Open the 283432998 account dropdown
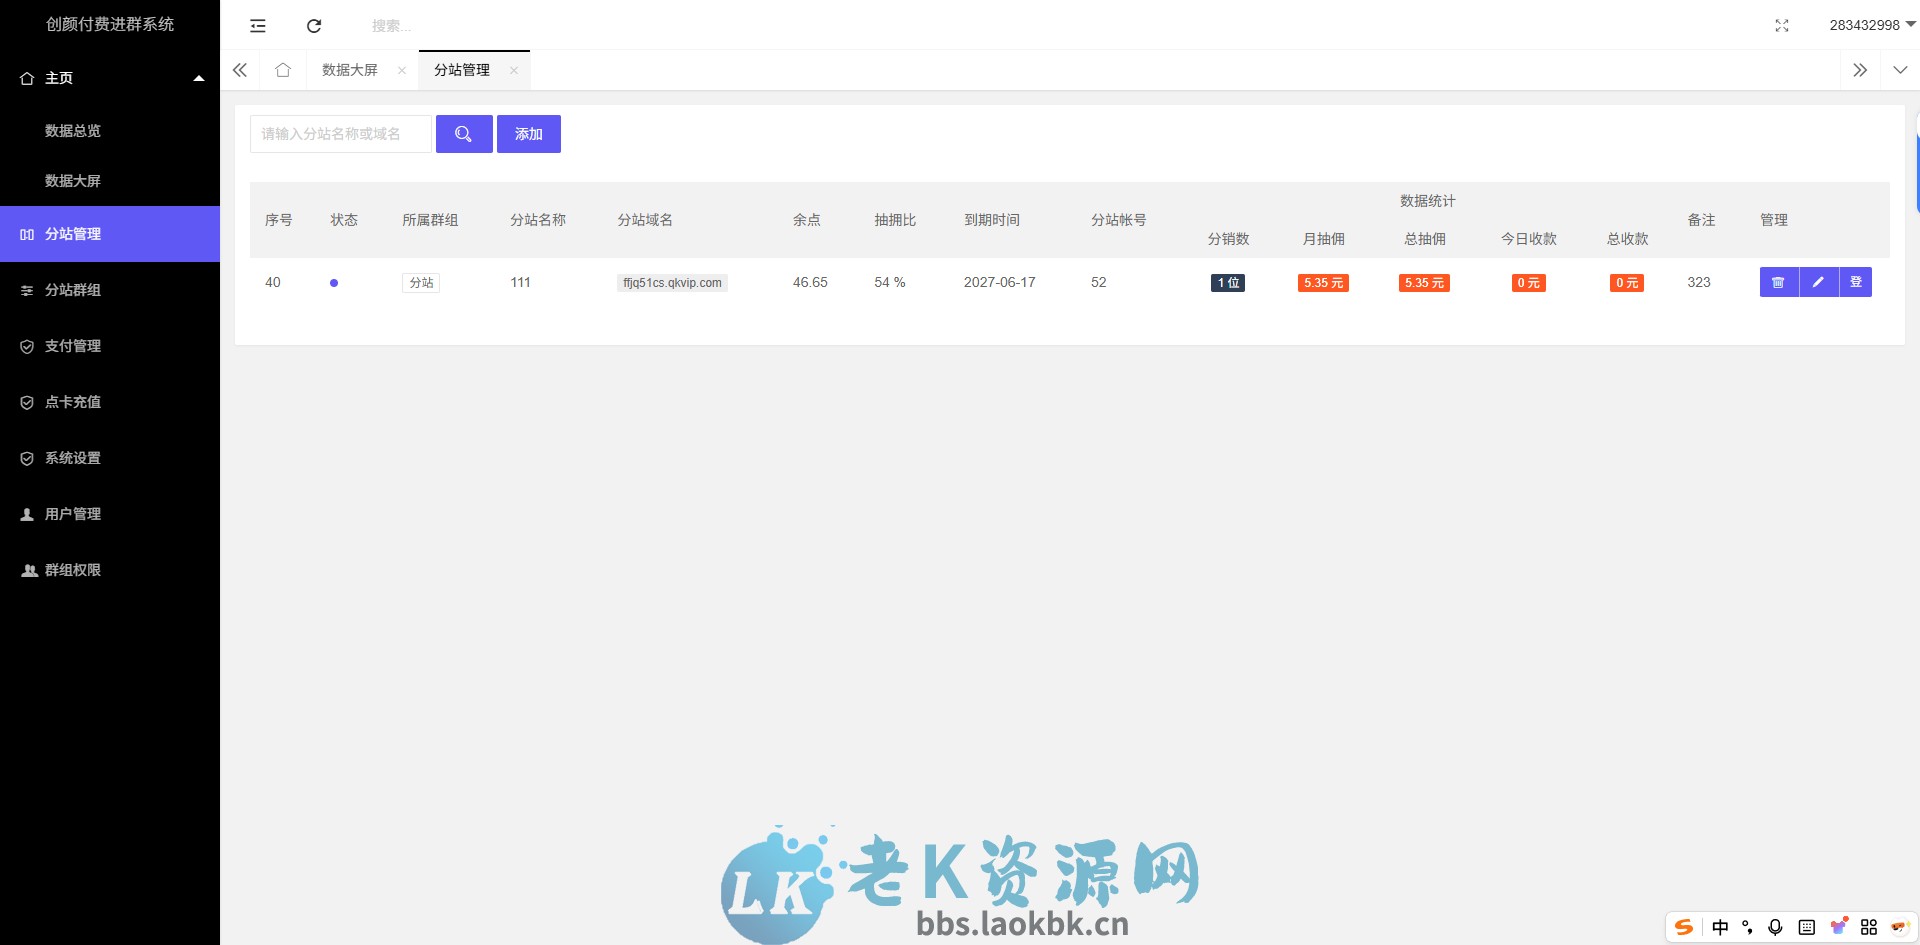Image resolution: width=1920 pixels, height=945 pixels. pos(1864,26)
